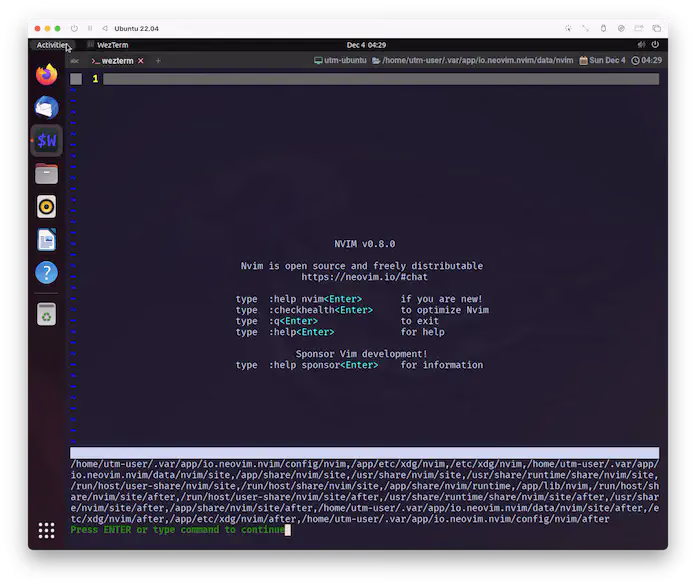Click the UTM pause icon

(x=90, y=28)
